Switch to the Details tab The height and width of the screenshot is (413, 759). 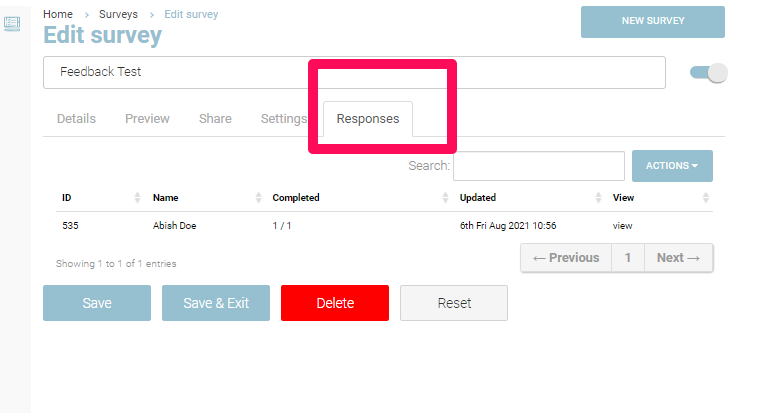[76, 119]
